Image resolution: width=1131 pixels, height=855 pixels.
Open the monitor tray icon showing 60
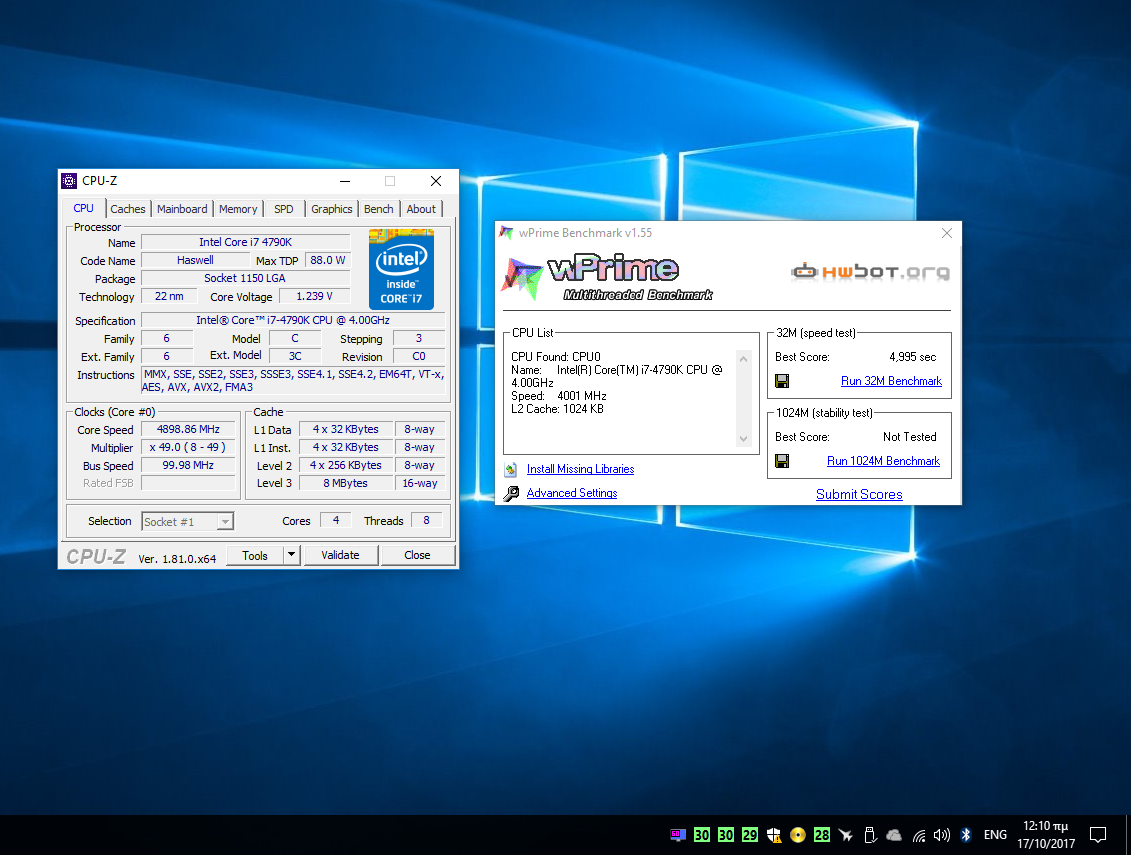[x=677, y=835]
